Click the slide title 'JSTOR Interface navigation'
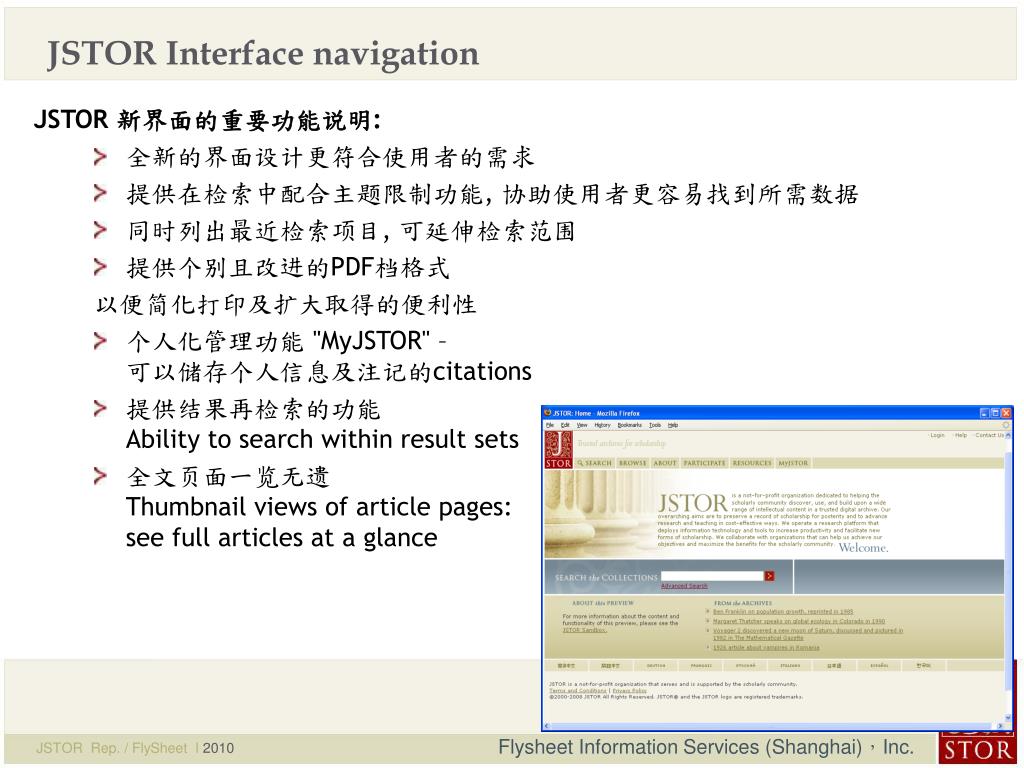Screen dimensions: 1024x768 click(263, 54)
